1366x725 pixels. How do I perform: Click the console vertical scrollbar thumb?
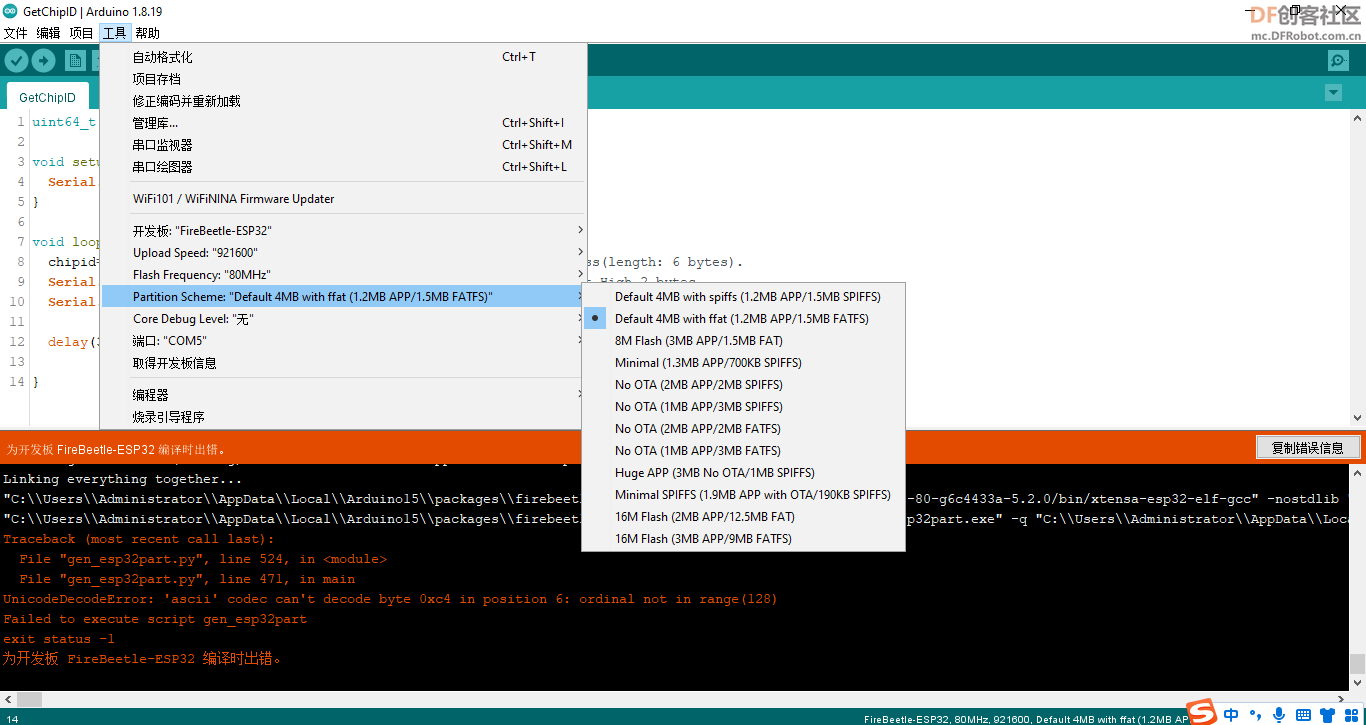point(1358,664)
